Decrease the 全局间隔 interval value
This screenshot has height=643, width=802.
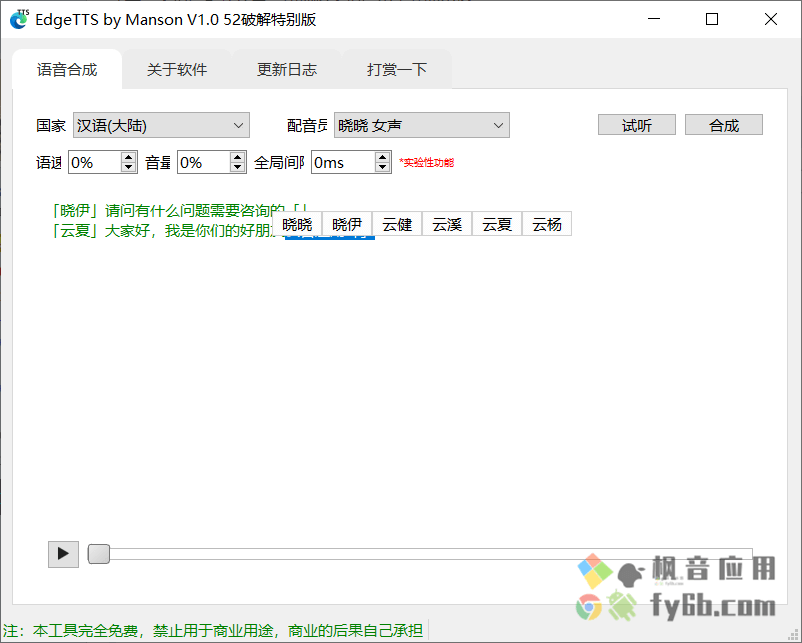tap(383, 168)
